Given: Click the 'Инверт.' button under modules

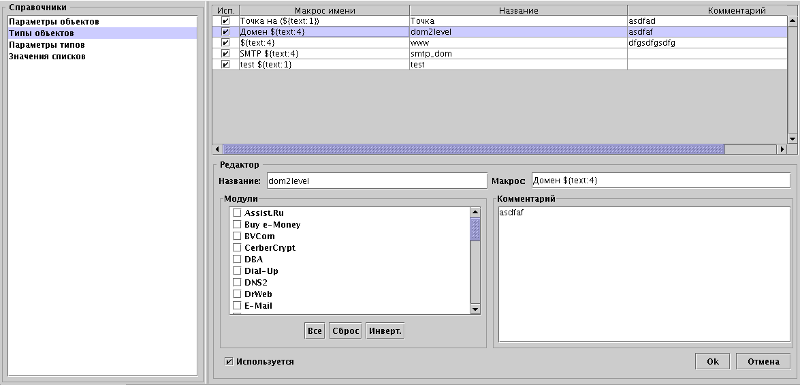Looking at the screenshot, I should (x=385, y=331).
